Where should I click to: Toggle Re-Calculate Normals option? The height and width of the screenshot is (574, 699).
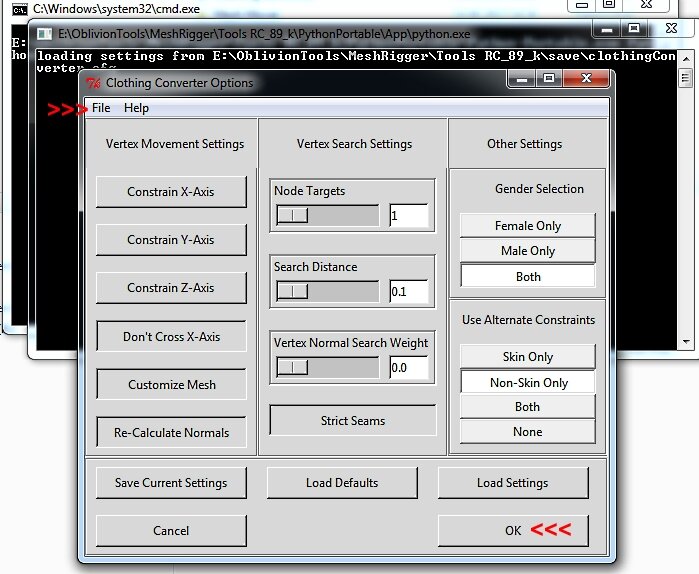171,433
